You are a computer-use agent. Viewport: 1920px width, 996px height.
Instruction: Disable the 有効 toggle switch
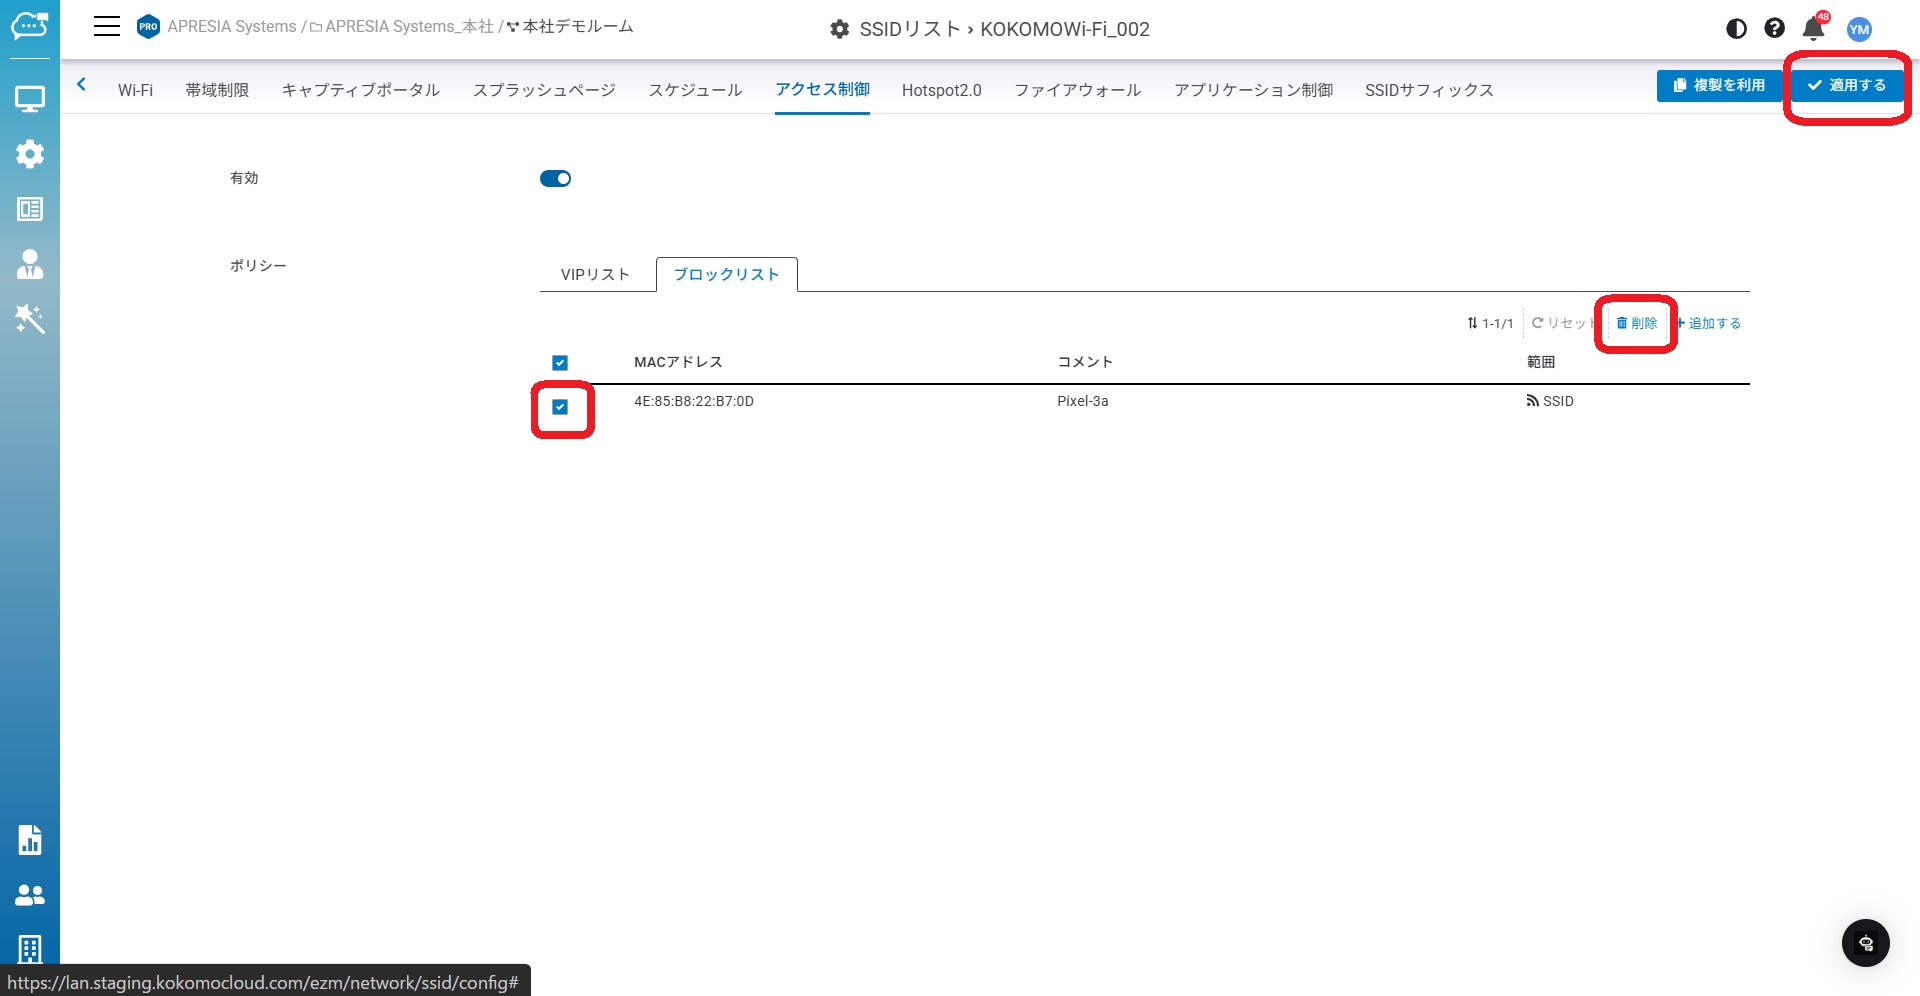(x=555, y=179)
